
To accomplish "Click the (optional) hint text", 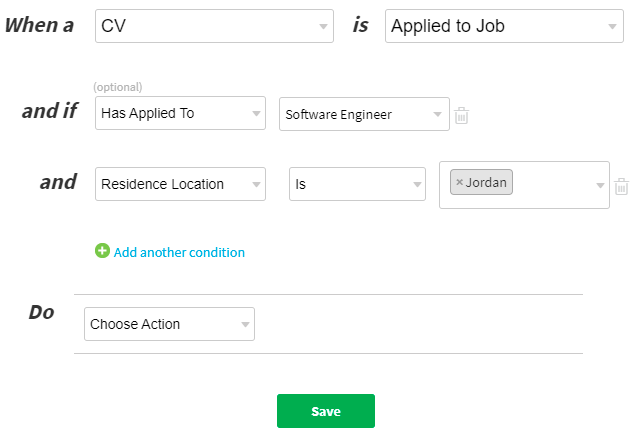I will (118, 87).
